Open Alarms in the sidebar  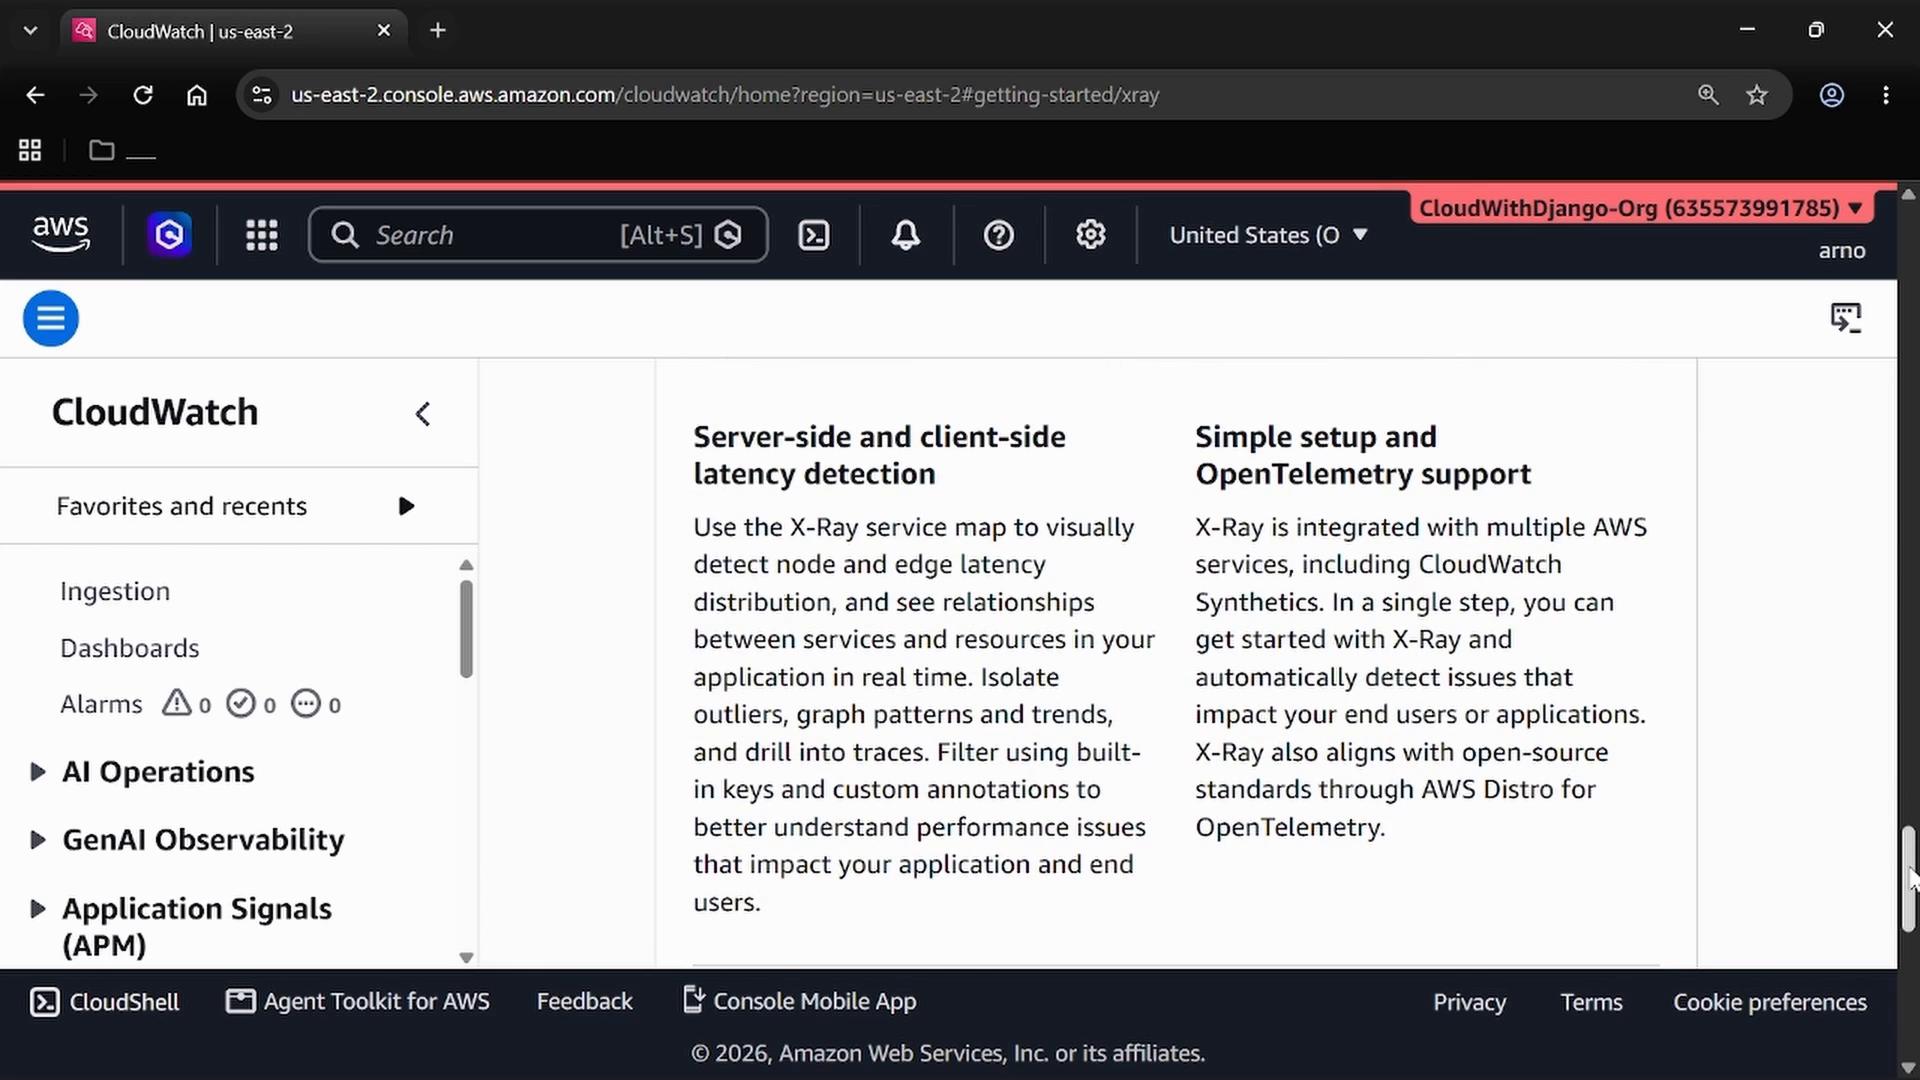pos(101,704)
